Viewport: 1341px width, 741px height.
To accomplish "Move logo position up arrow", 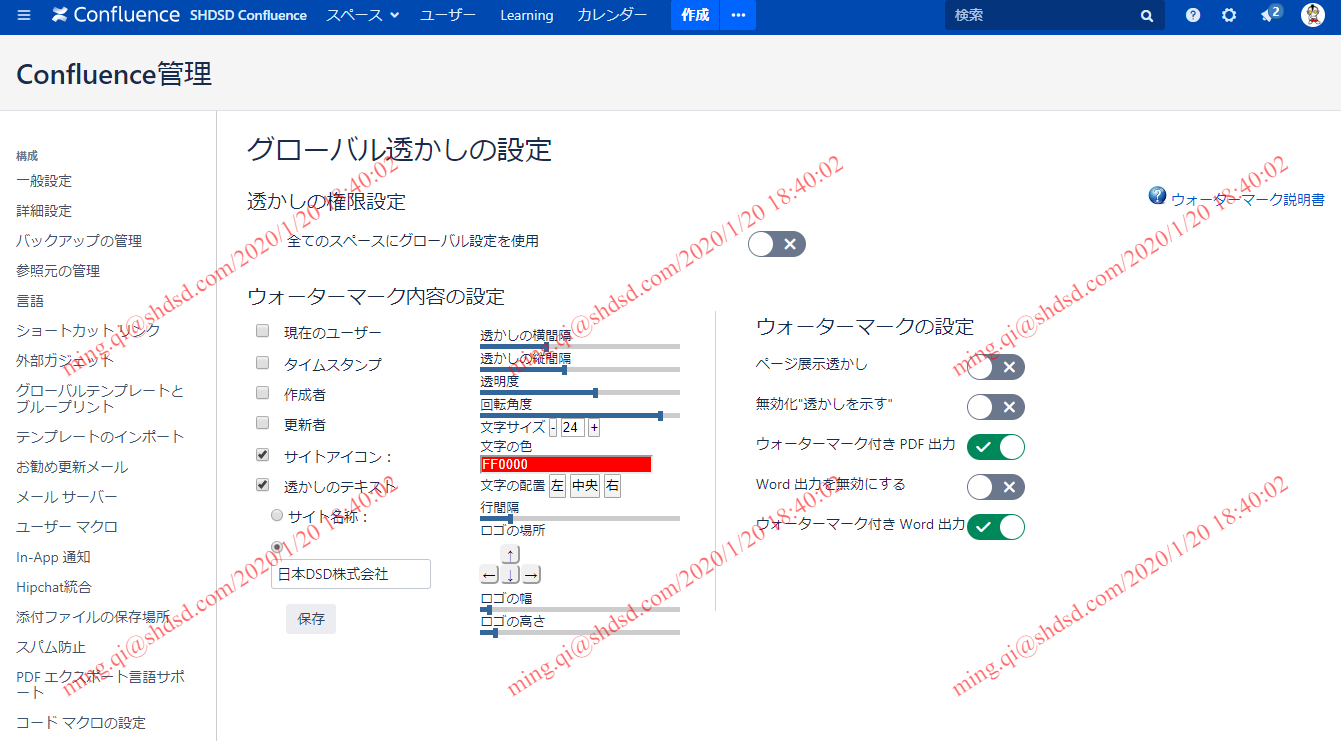I will [x=510, y=554].
